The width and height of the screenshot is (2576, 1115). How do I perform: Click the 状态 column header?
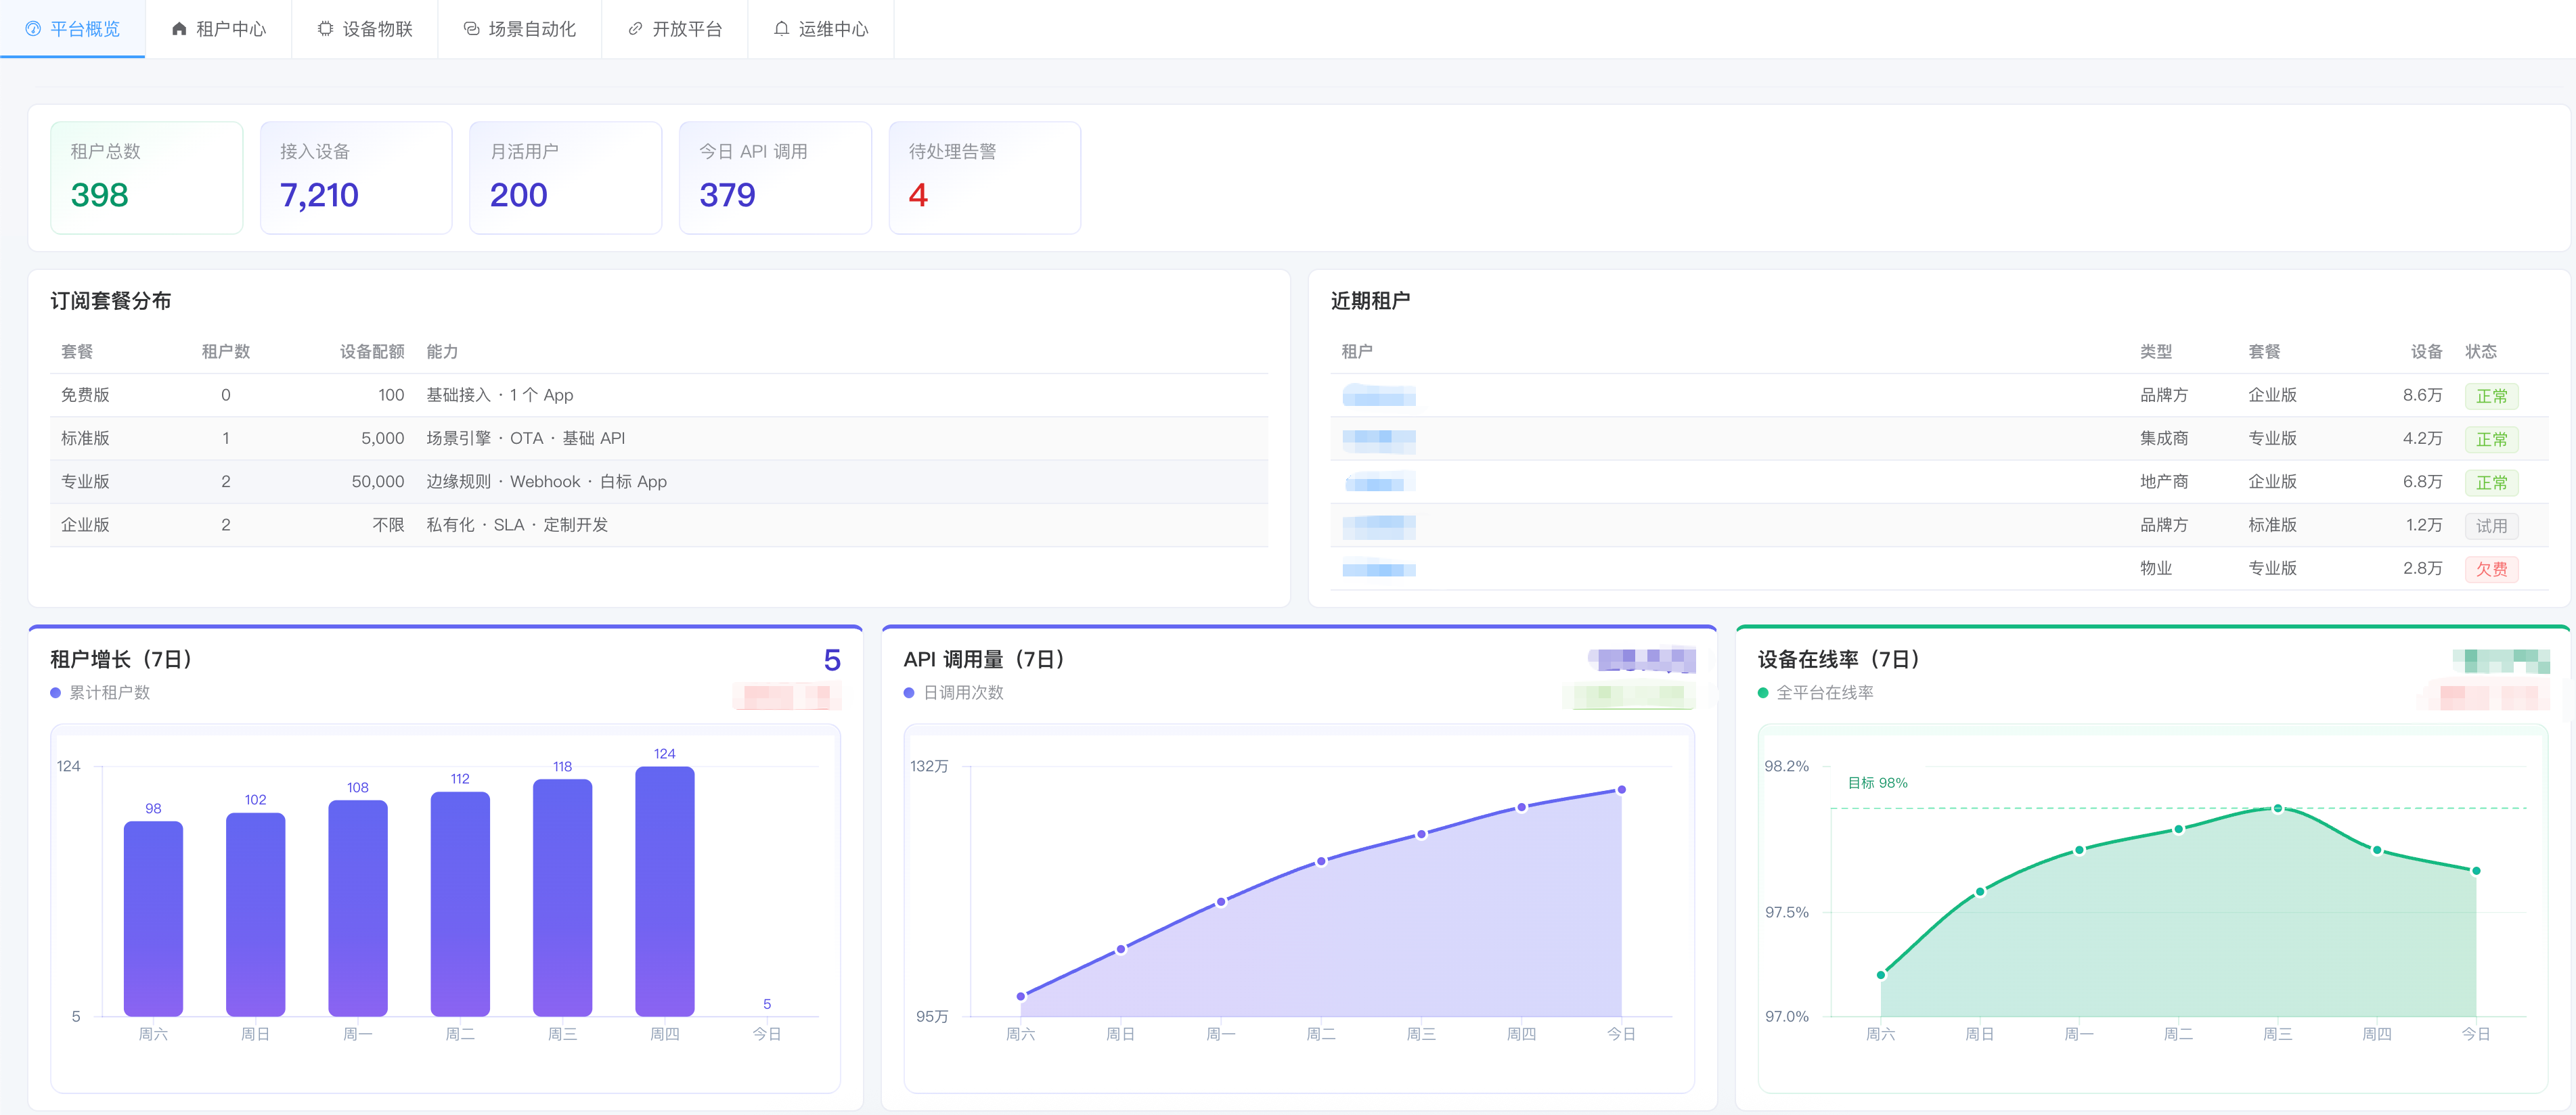coord(2481,352)
